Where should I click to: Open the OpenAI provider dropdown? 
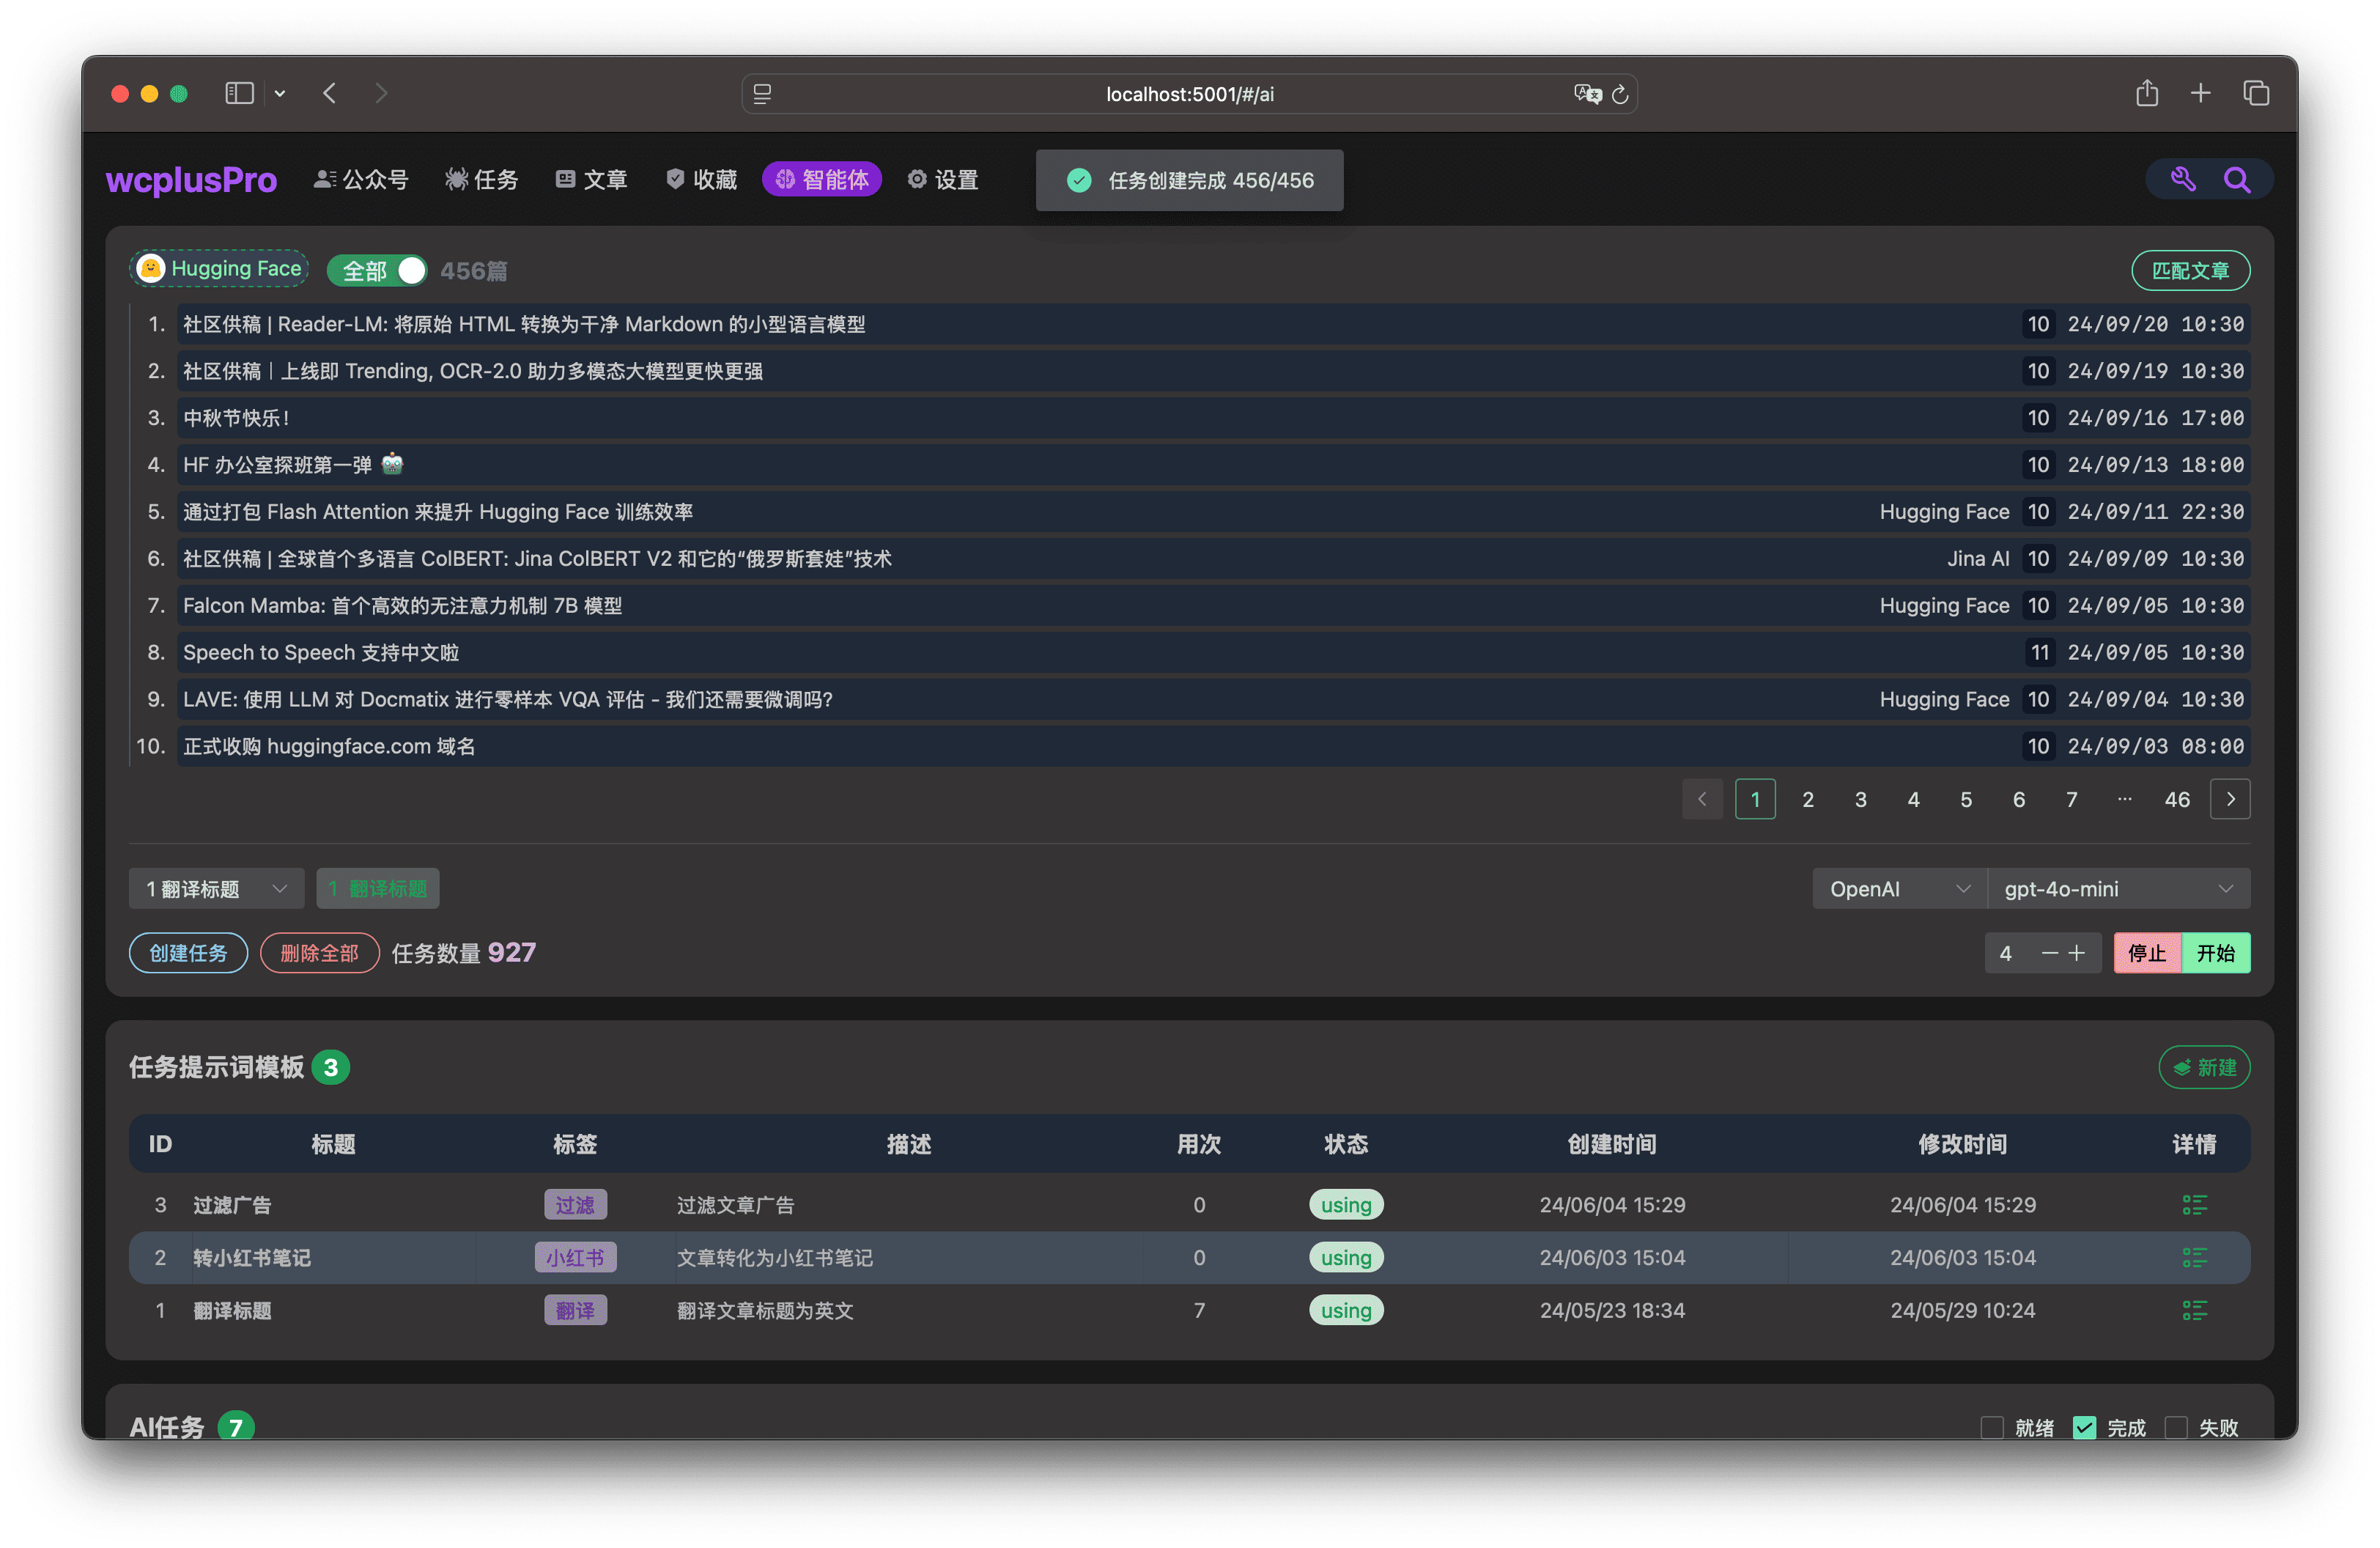[x=1899, y=888]
